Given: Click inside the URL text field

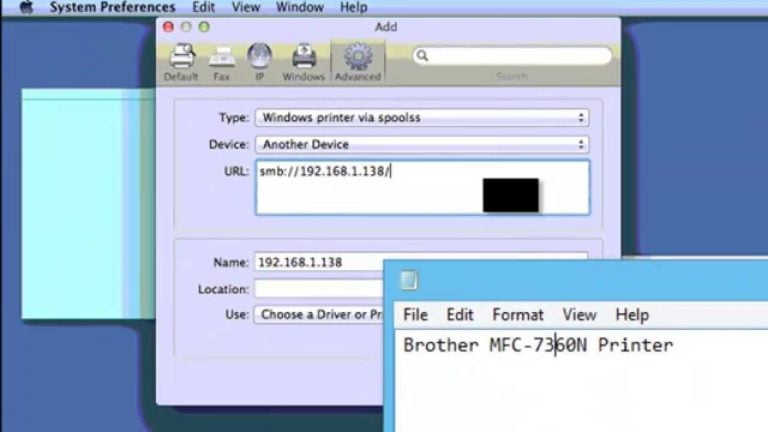Looking at the screenshot, I should click(423, 188).
